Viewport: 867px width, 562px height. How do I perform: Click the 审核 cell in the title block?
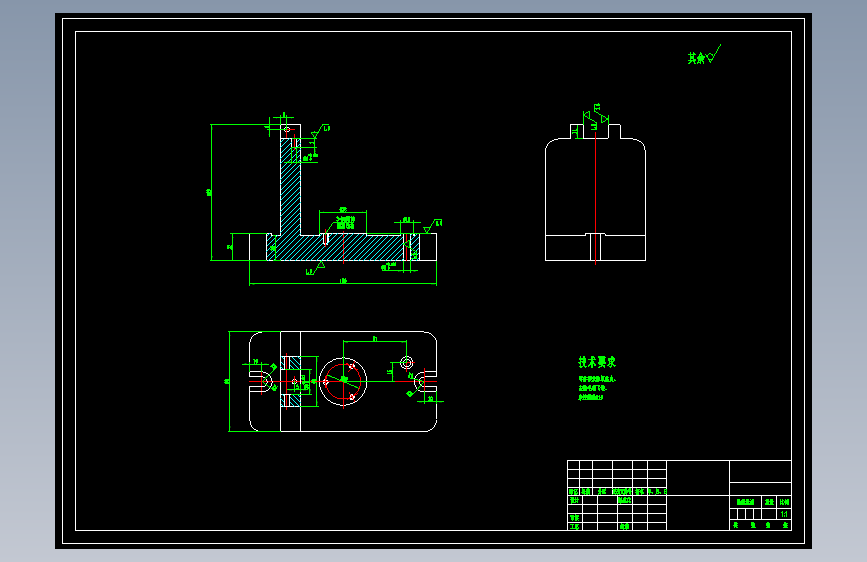(574, 518)
